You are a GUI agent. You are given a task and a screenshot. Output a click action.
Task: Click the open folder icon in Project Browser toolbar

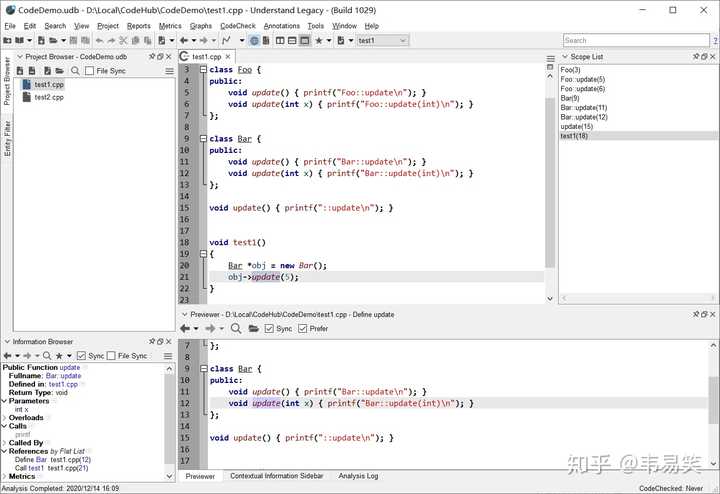point(60,71)
